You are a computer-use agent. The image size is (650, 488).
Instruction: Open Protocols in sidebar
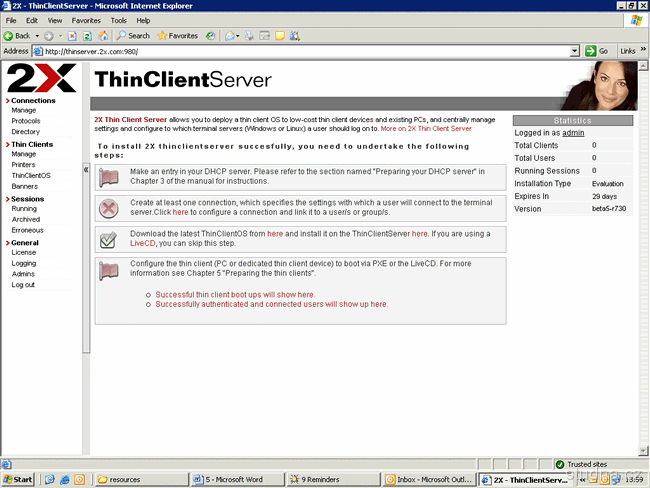(26, 121)
